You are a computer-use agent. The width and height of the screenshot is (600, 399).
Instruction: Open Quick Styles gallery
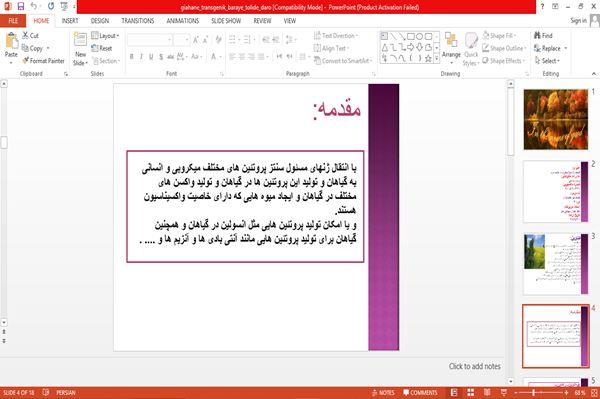point(471,49)
